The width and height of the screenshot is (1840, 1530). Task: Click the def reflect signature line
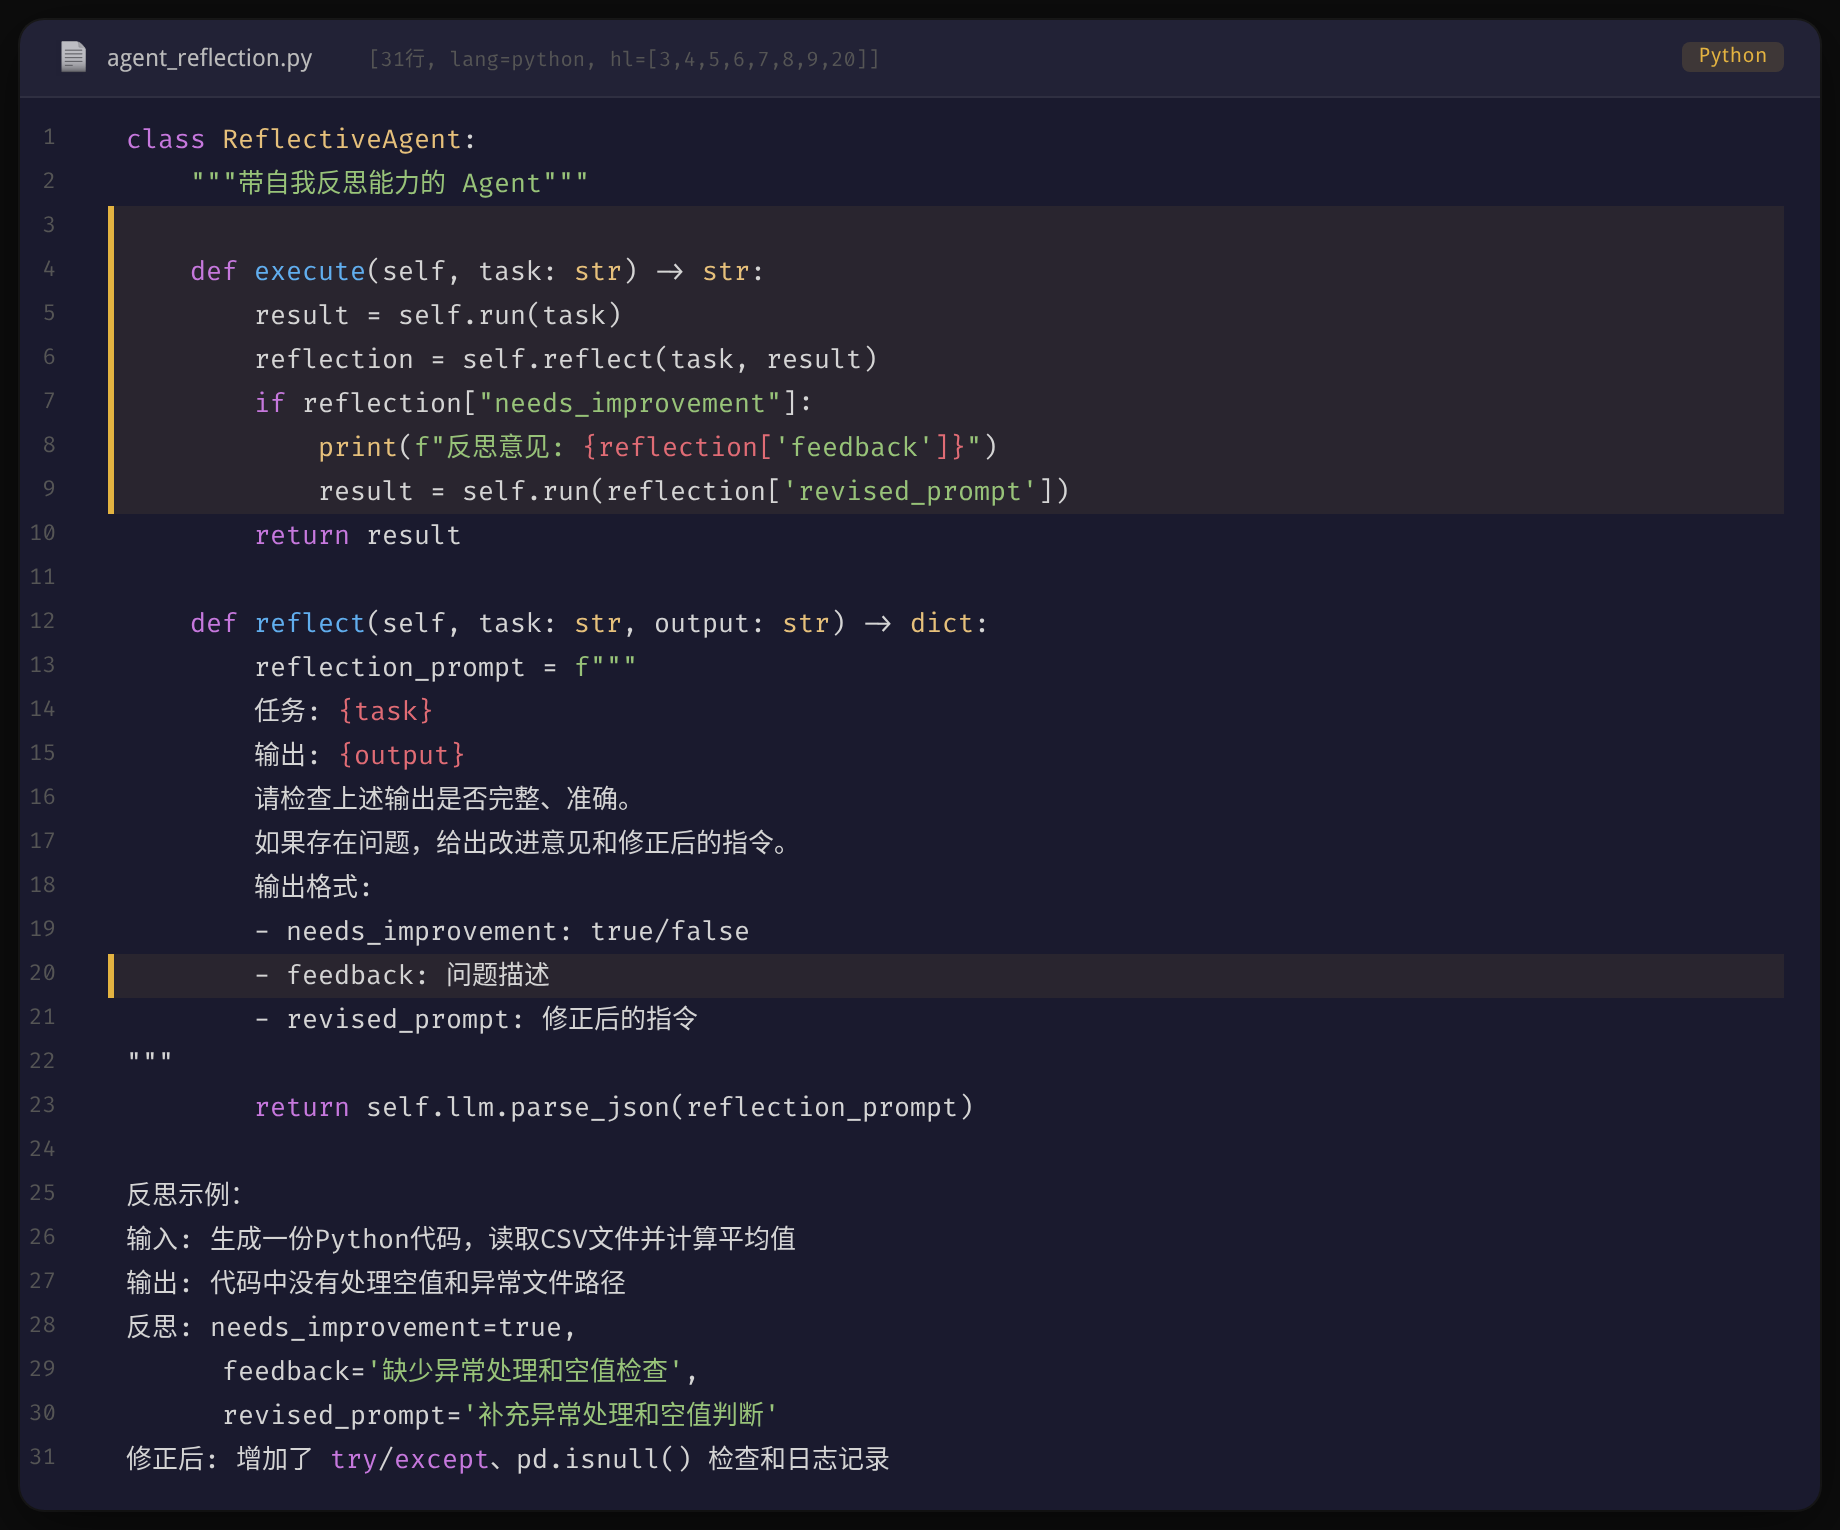coord(589,623)
